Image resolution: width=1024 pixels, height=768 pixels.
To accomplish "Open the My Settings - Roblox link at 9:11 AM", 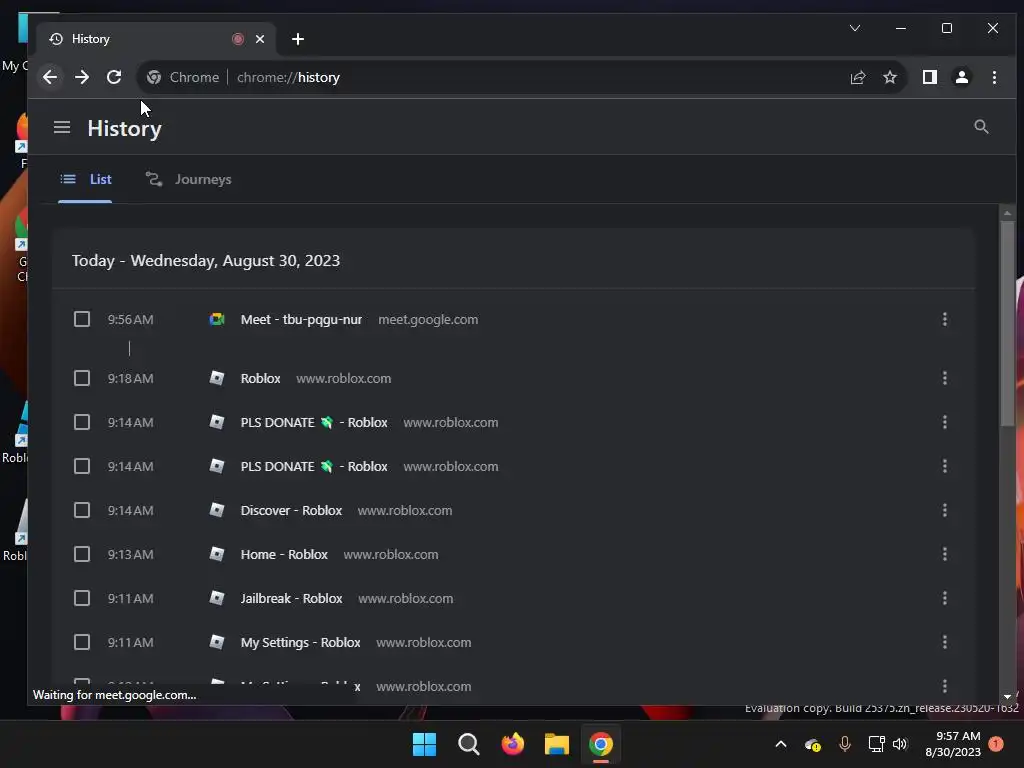I will tap(300, 643).
